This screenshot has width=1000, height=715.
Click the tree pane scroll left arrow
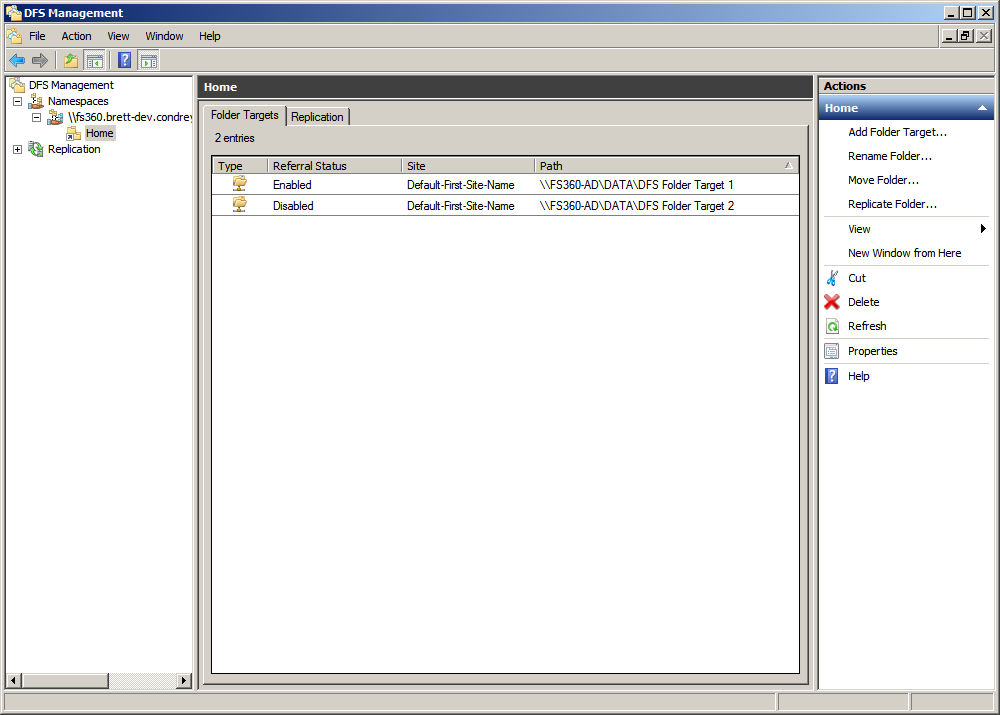(x=13, y=681)
